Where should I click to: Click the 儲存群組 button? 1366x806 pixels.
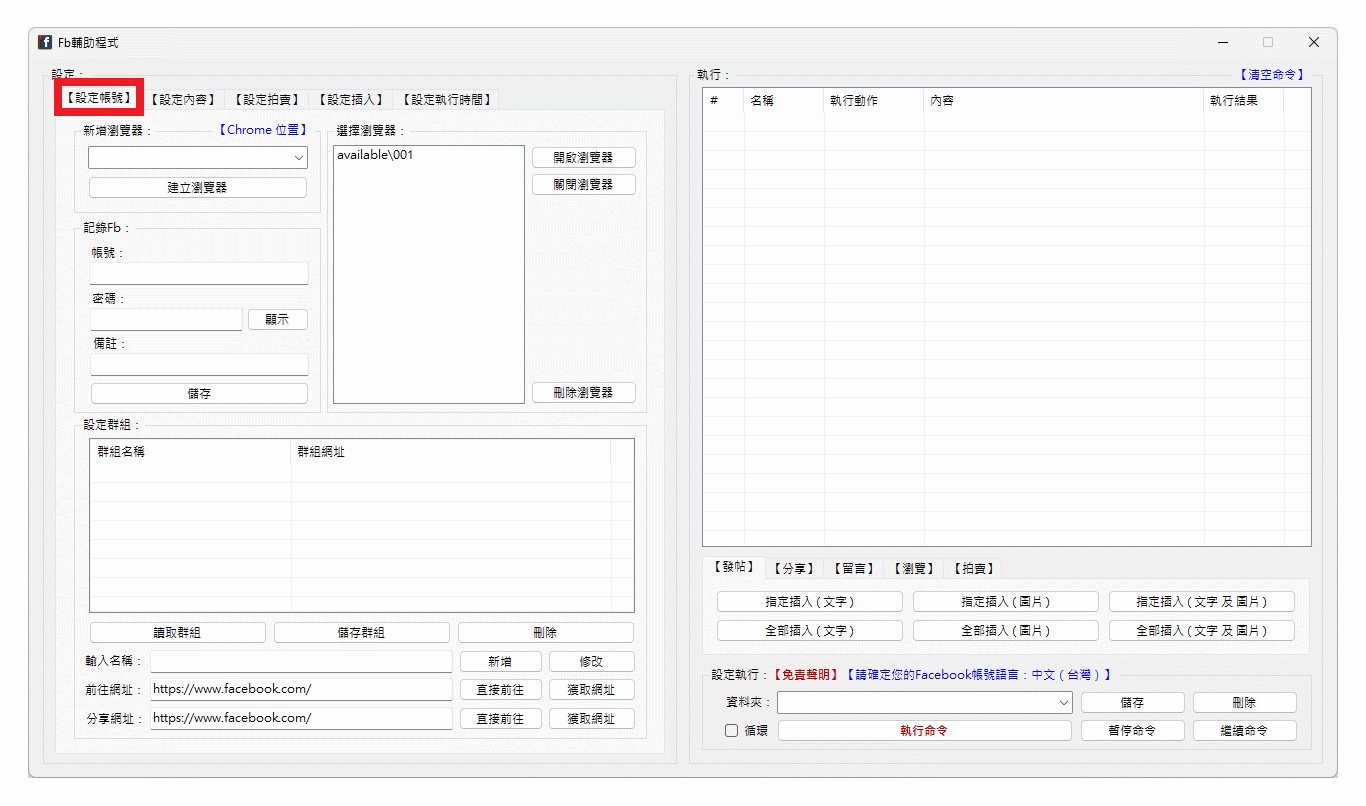click(x=362, y=632)
